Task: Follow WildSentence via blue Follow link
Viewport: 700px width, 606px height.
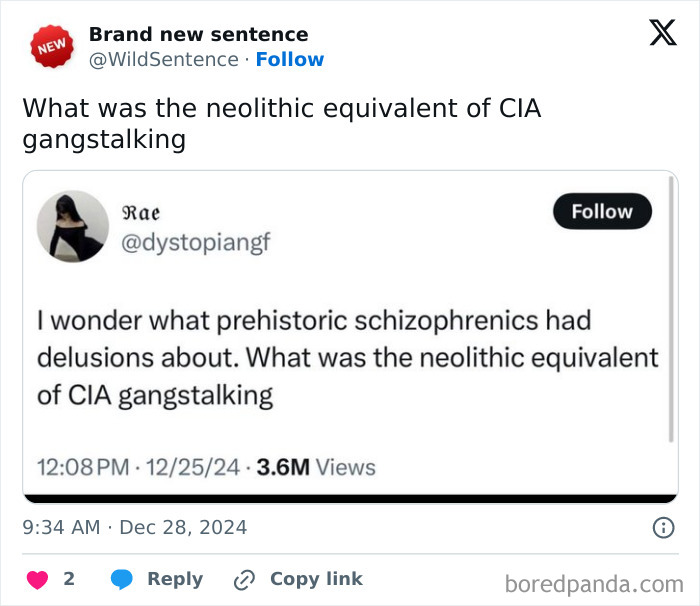Action: 289,59
